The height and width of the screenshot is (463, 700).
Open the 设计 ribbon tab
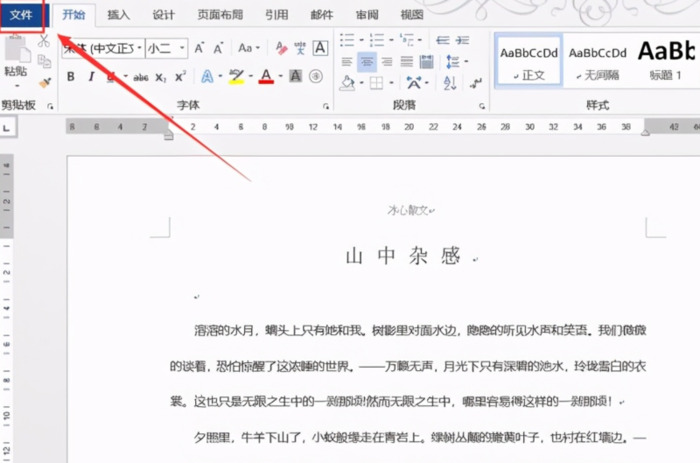pyautogui.click(x=163, y=15)
